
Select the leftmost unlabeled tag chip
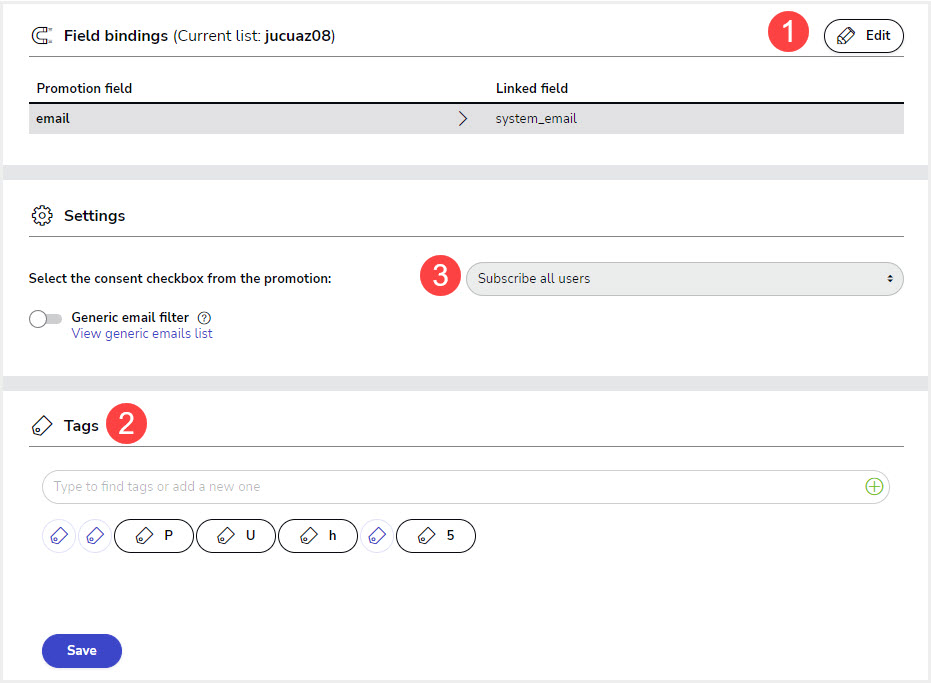pos(59,536)
